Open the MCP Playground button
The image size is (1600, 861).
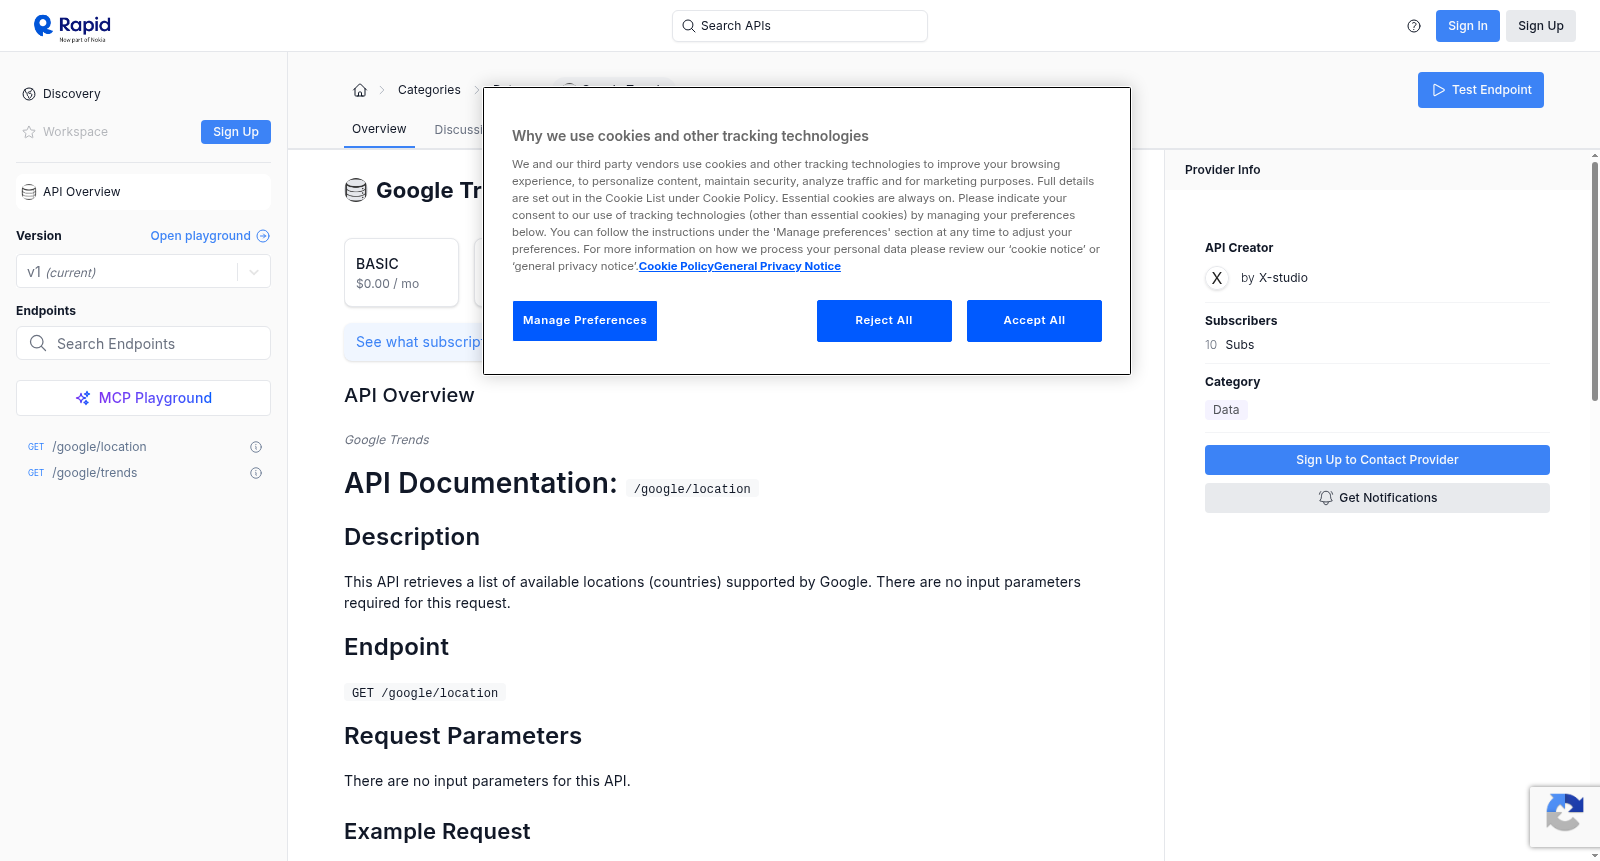(143, 398)
